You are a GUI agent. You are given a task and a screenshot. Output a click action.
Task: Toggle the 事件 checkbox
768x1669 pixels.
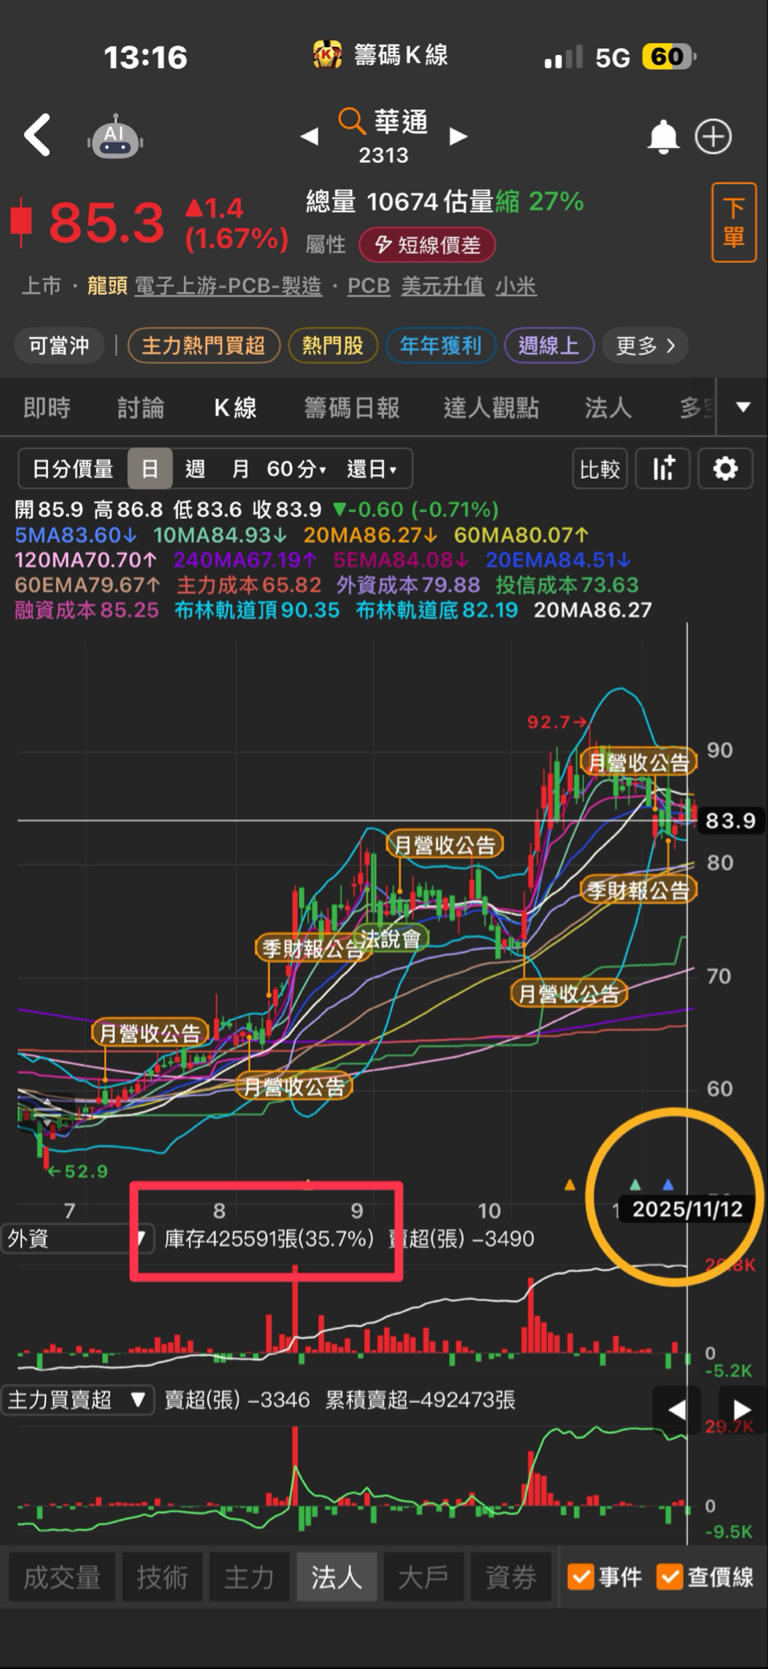coord(604,1577)
